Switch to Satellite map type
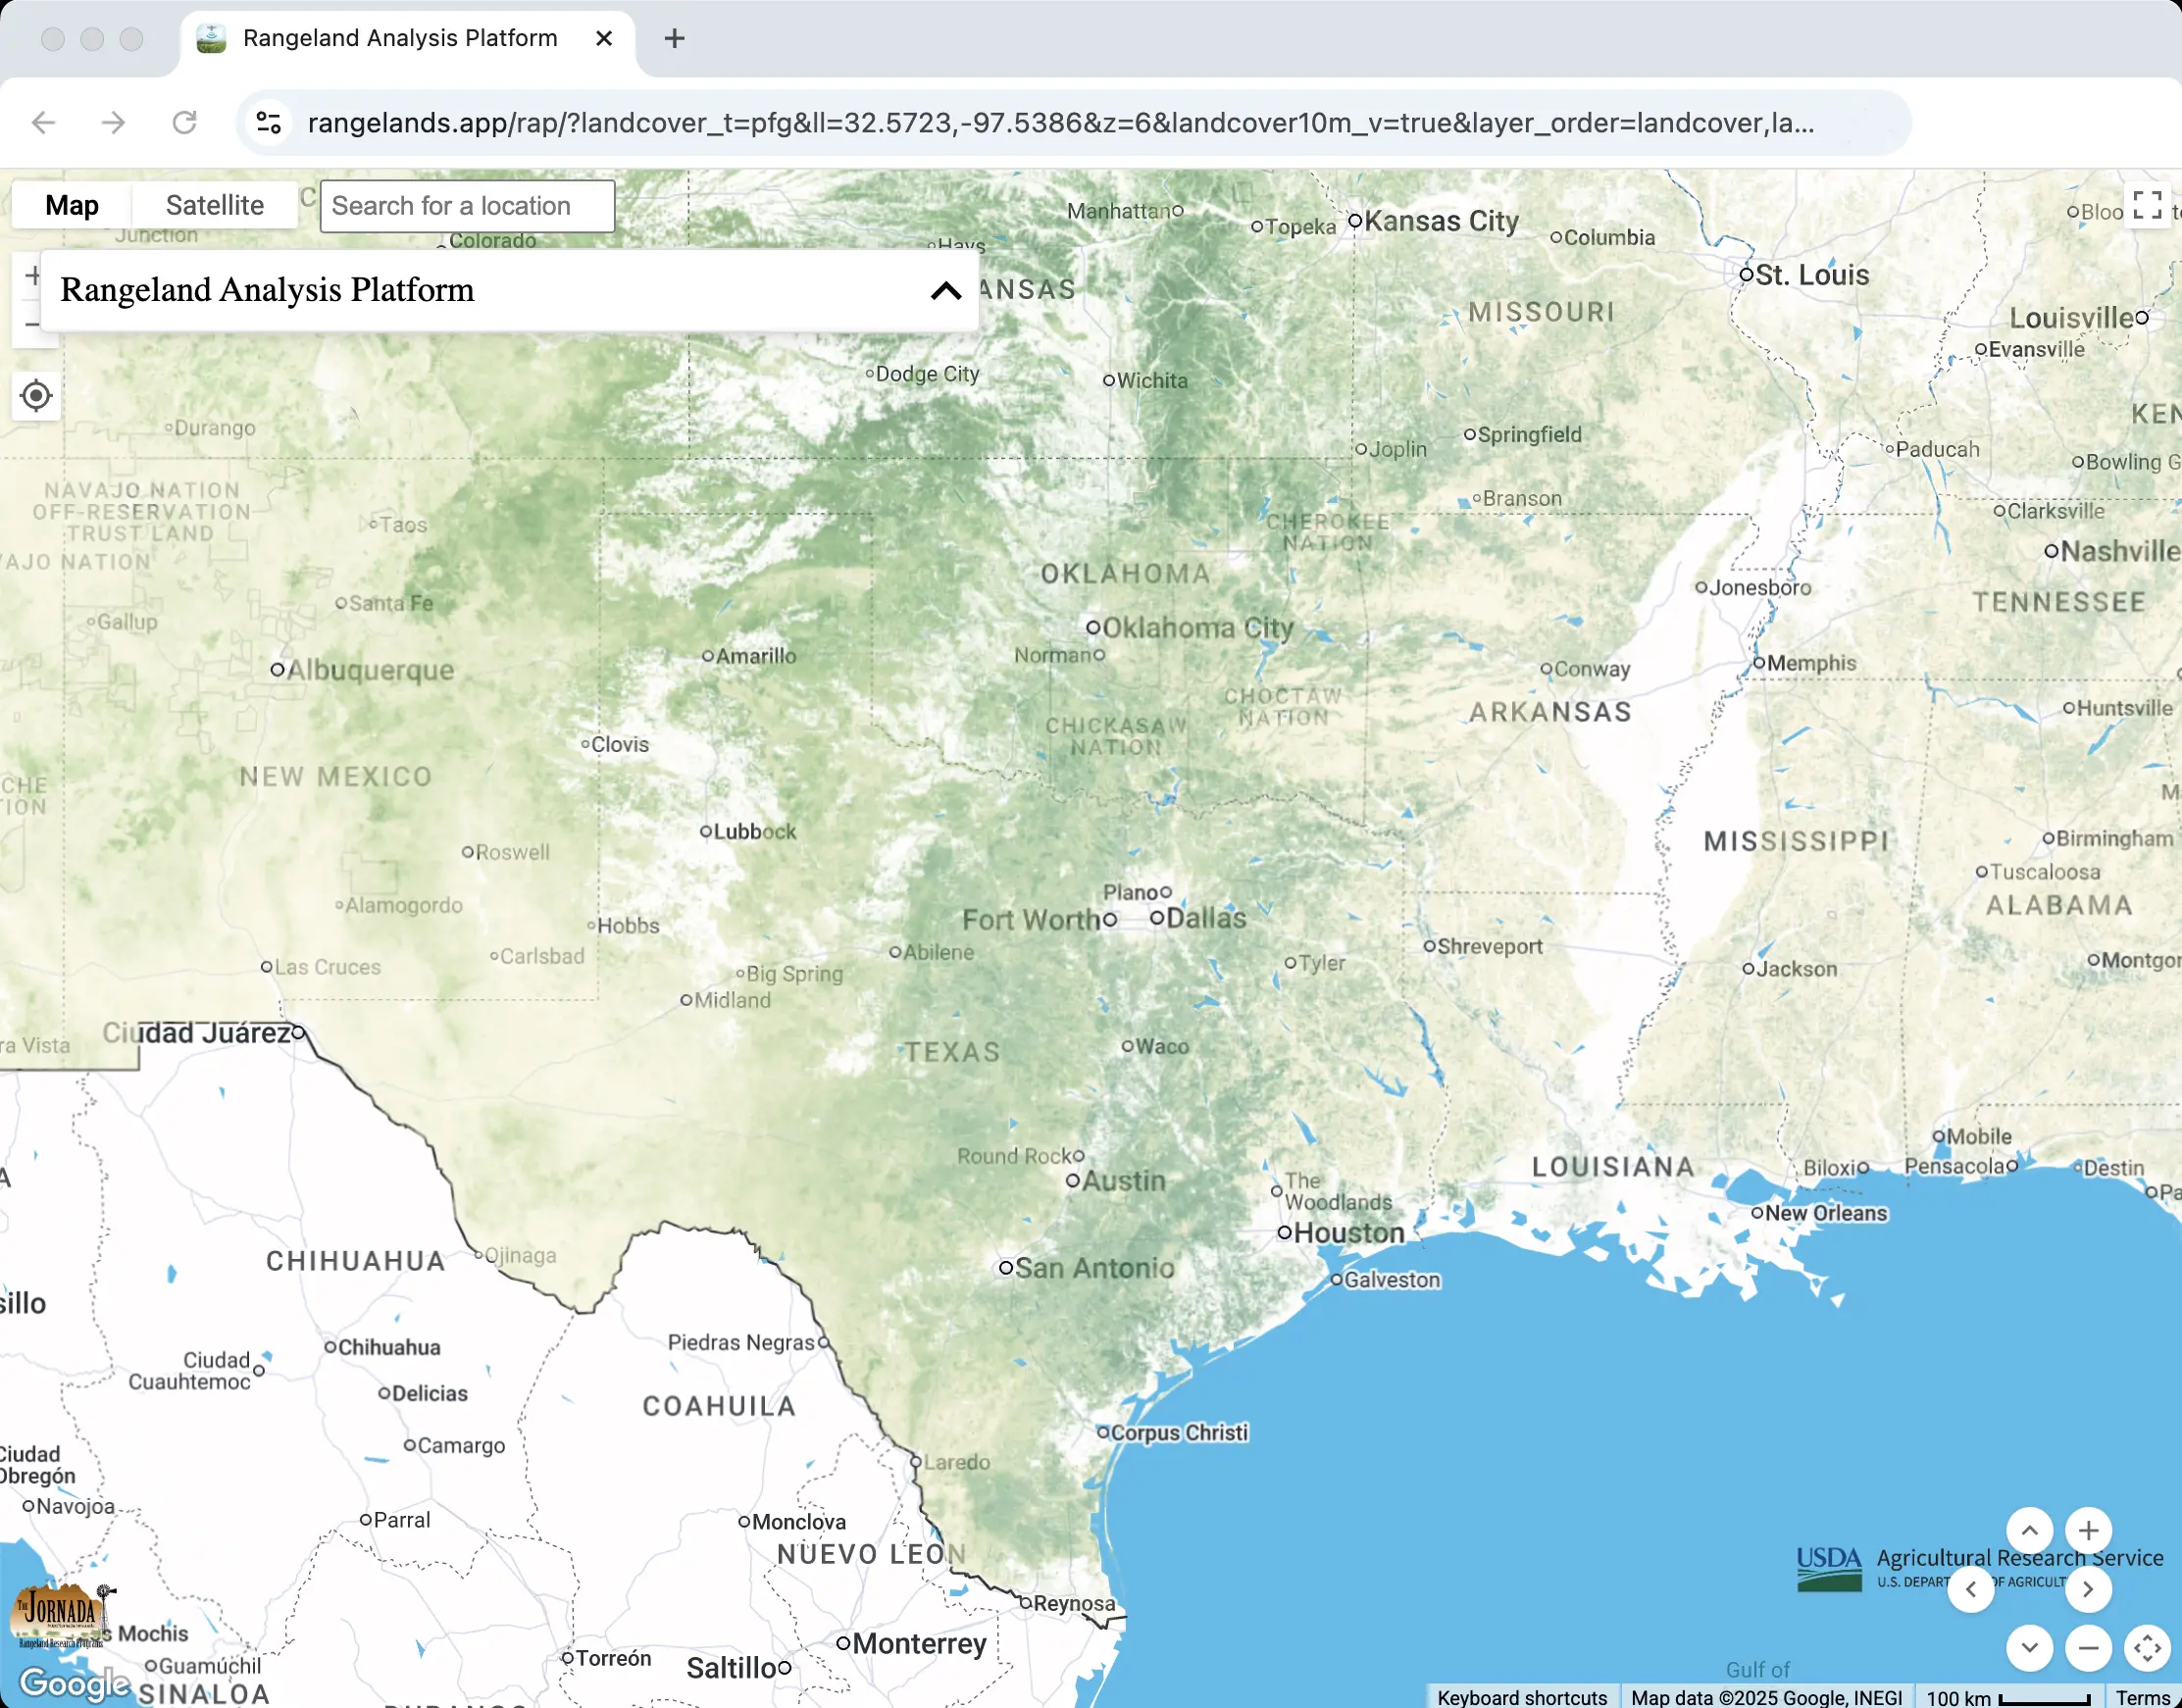Screen dimensions: 2182x1708 point(214,205)
